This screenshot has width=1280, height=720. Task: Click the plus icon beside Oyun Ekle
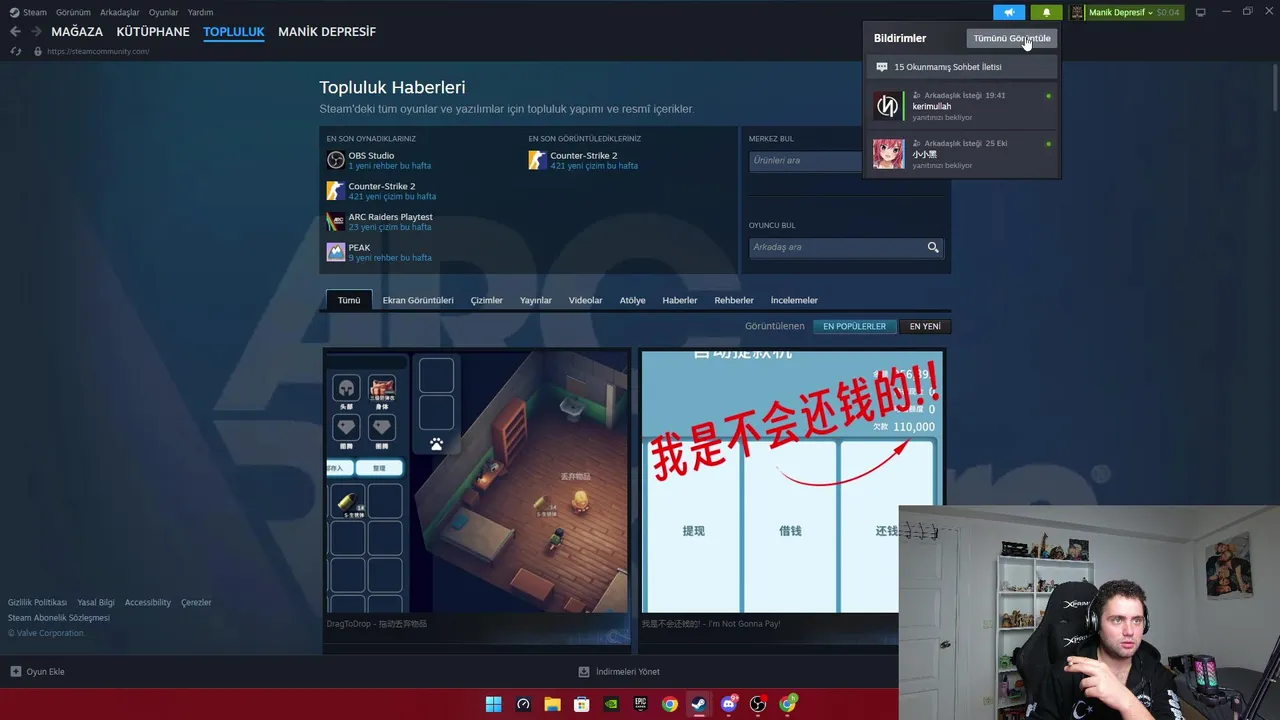click(15, 672)
